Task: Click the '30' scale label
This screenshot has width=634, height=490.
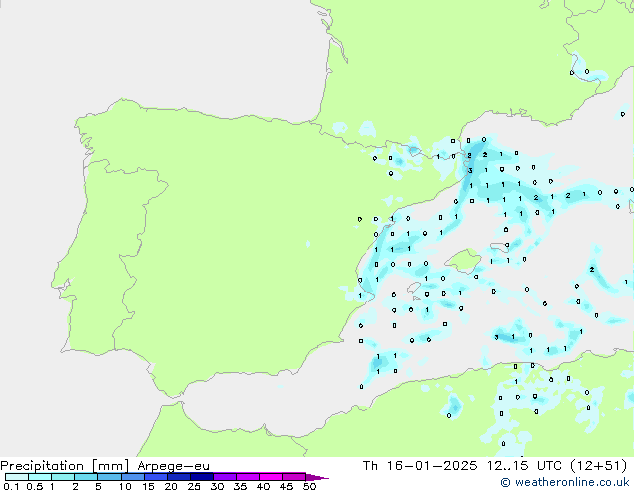Action: point(217,486)
